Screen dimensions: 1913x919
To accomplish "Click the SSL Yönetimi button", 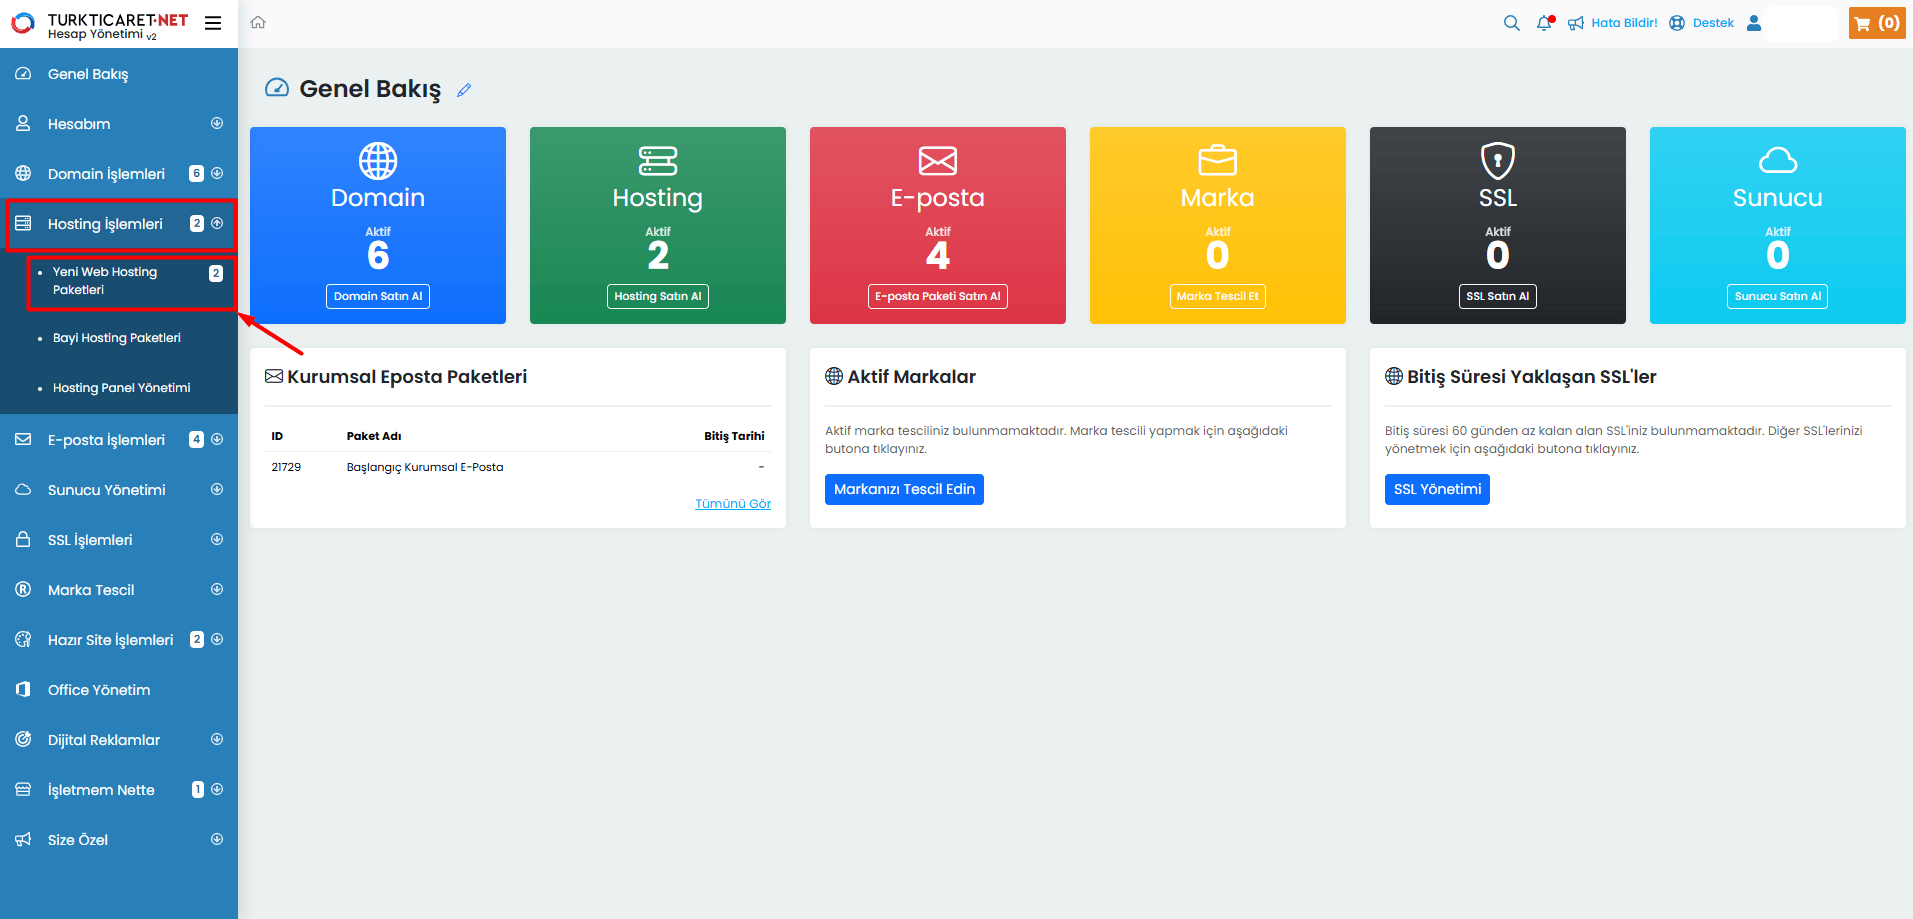I will click(1436, 489).
